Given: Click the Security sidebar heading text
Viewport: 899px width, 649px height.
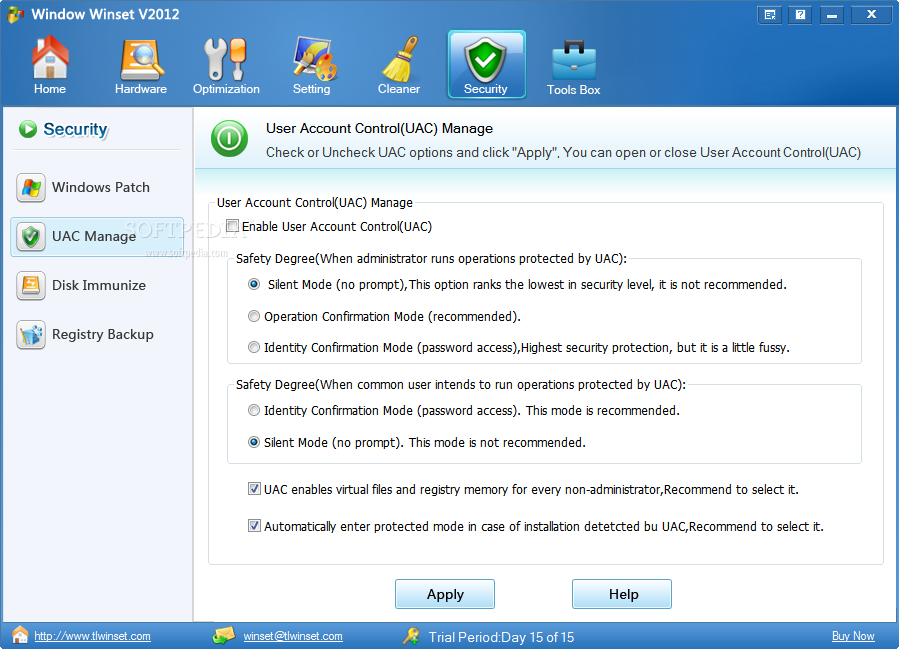Looking at the screenshot, I should tap(76, 130).
